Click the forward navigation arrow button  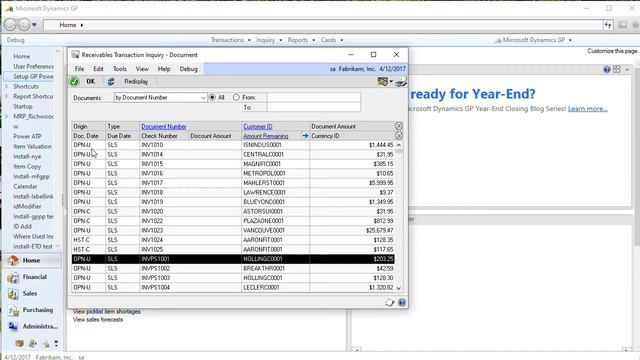[x=24, y=25]
